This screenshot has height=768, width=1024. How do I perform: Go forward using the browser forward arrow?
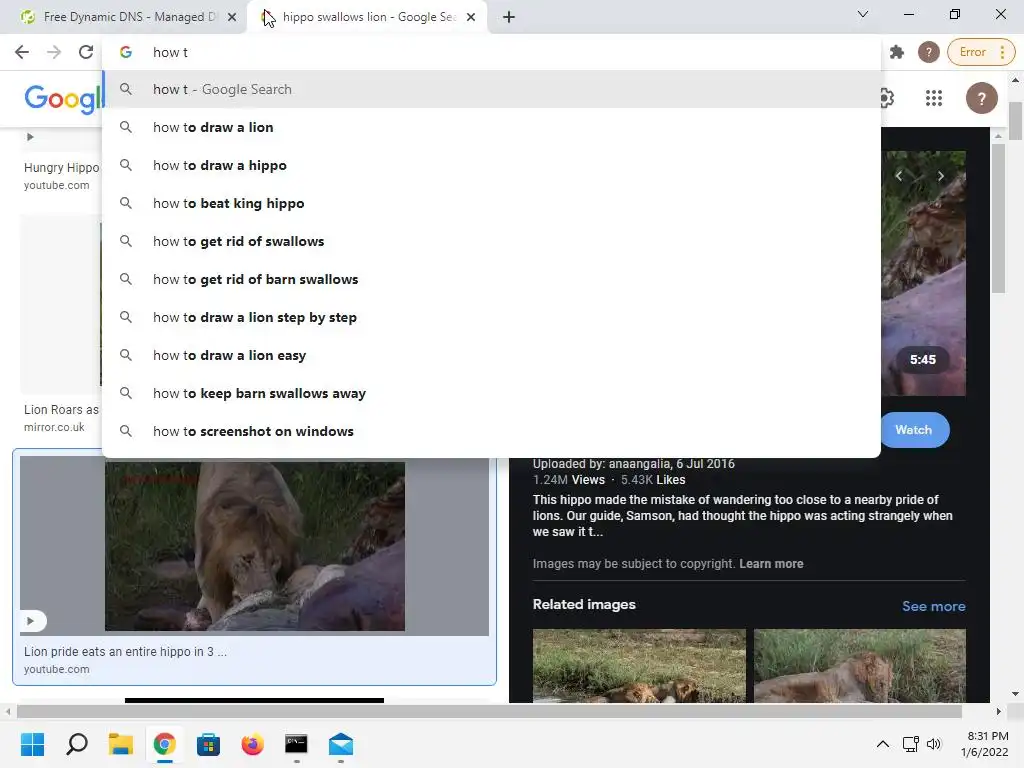[x=54, y=52]
